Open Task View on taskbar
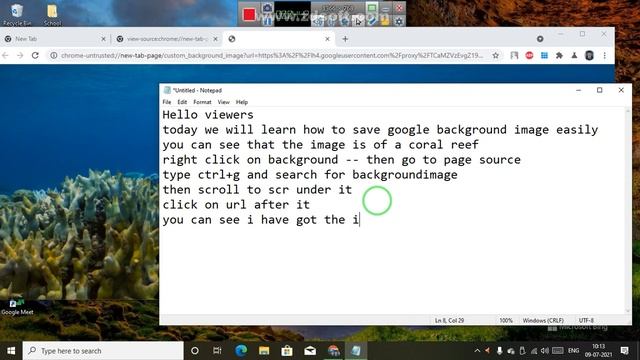 point(217,351)
